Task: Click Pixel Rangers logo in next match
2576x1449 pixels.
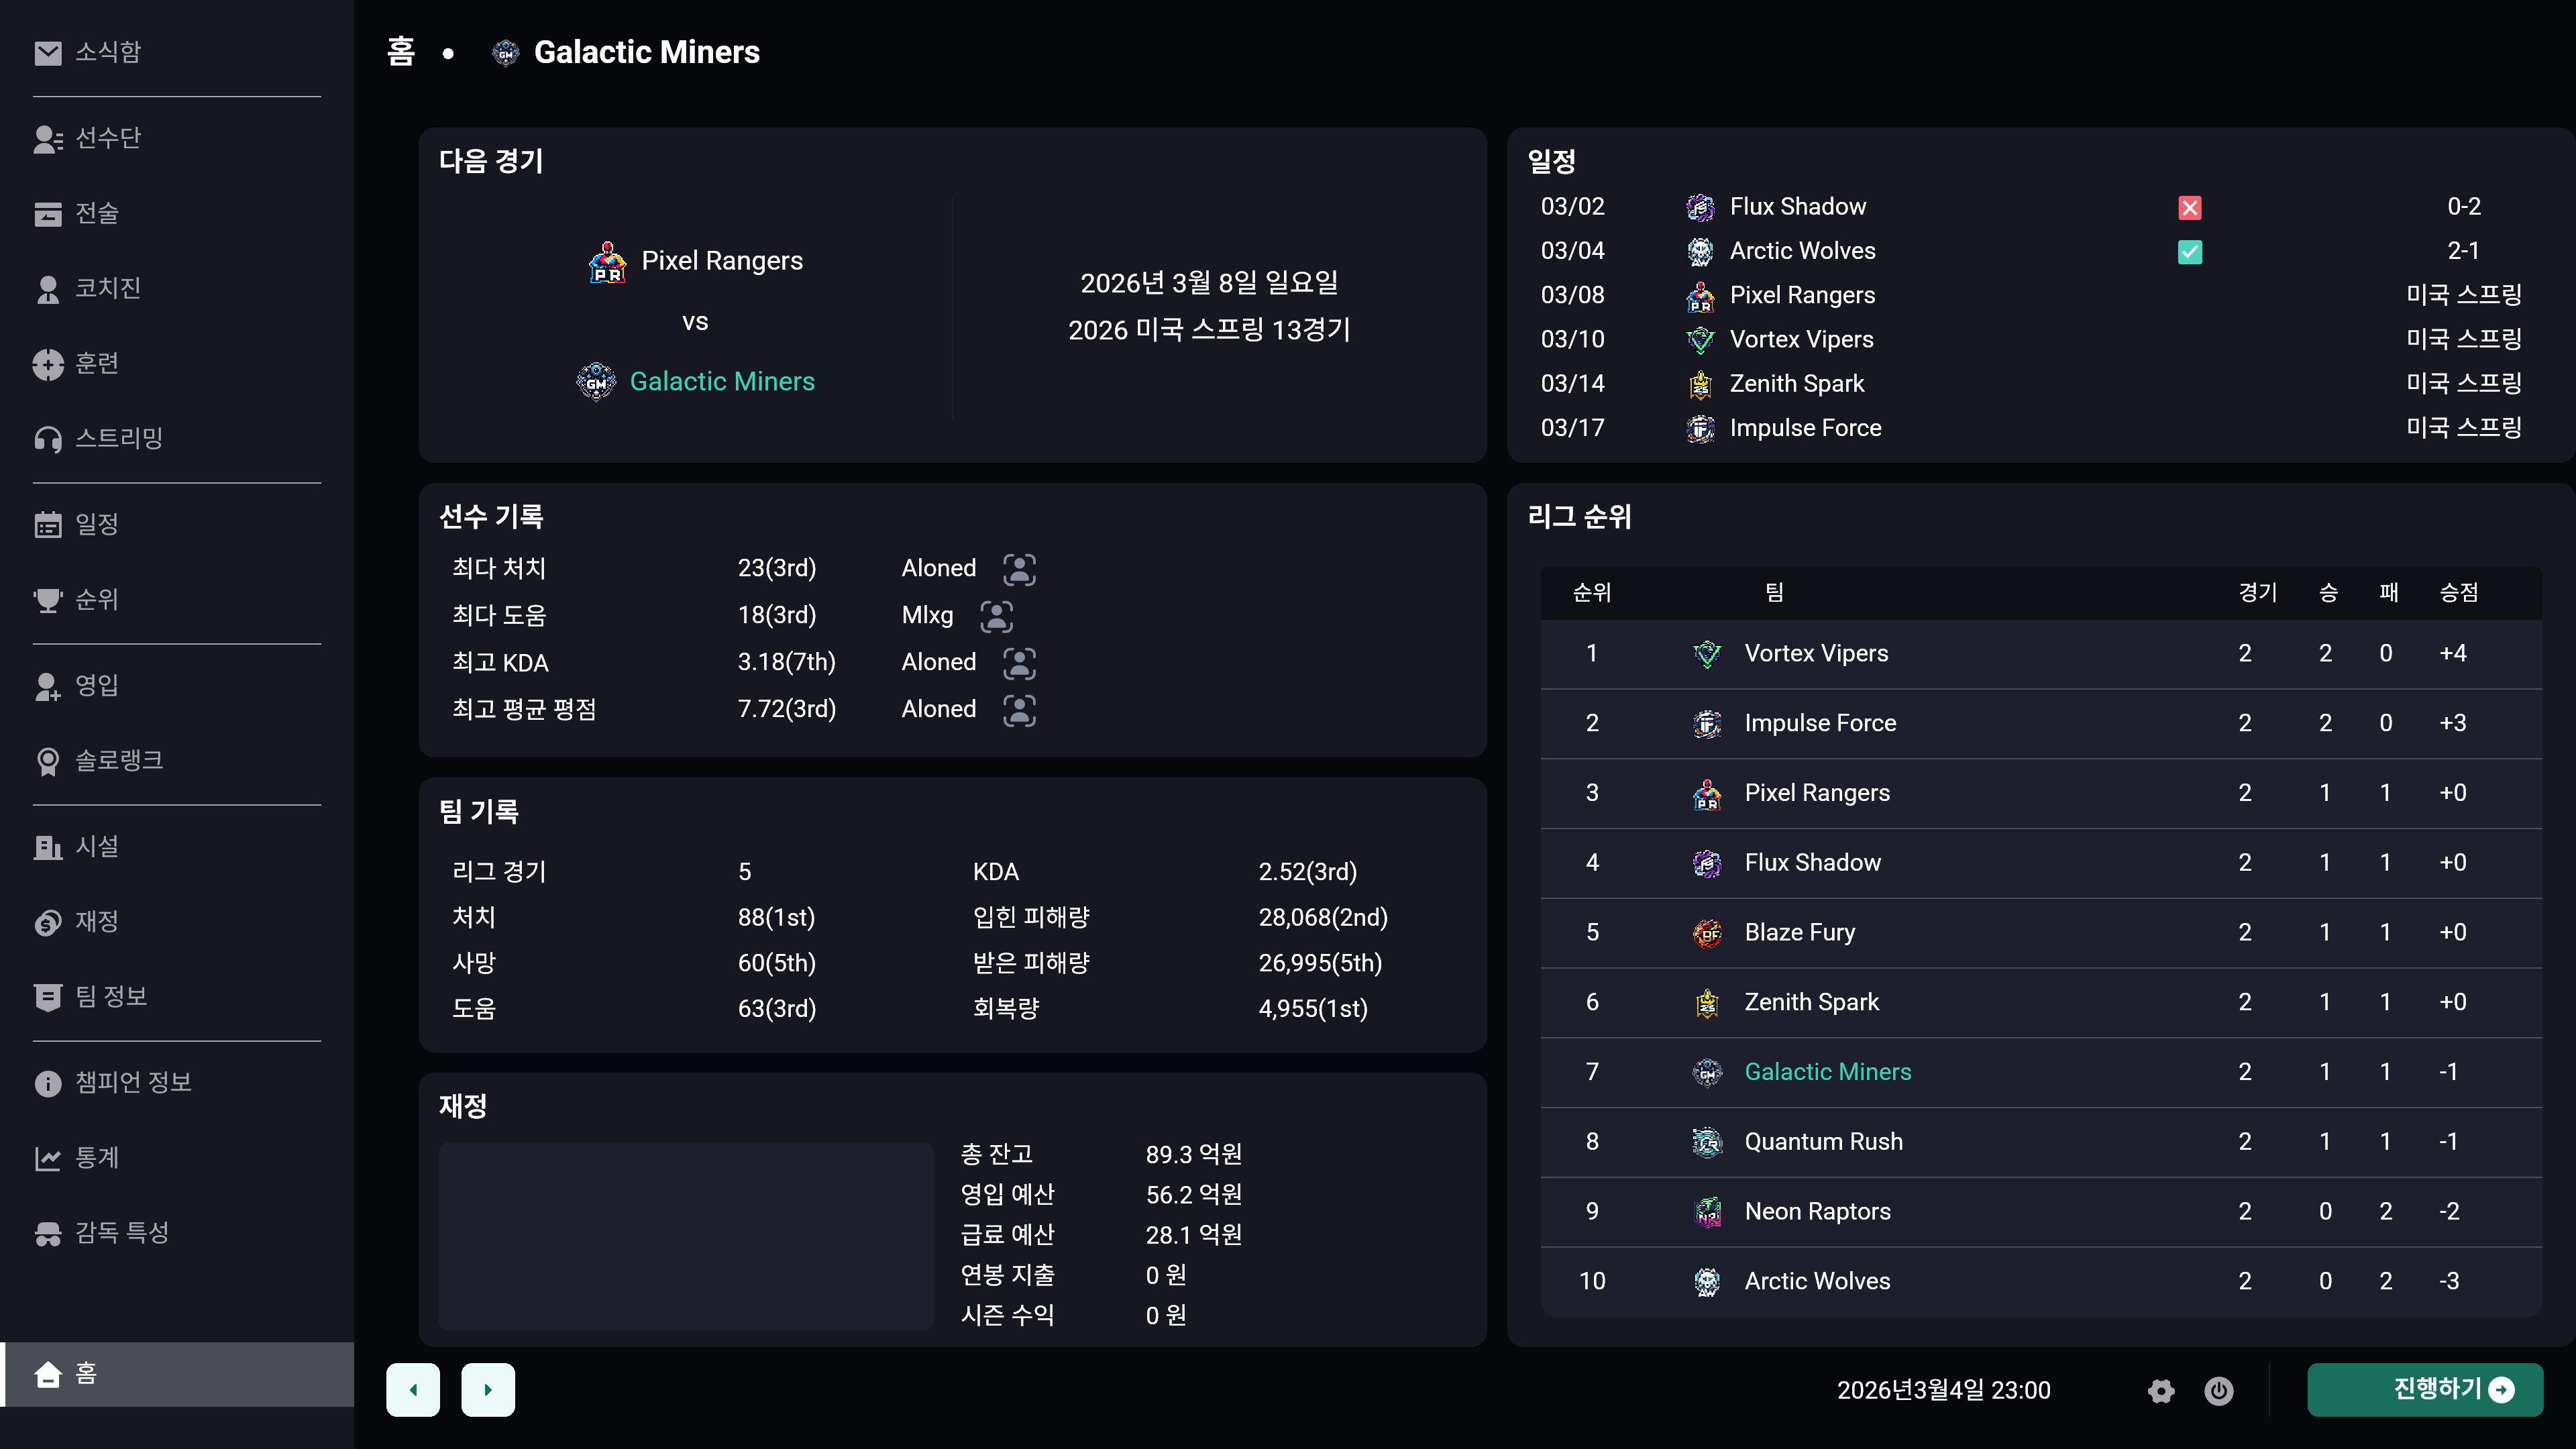Action: [607, 262]
